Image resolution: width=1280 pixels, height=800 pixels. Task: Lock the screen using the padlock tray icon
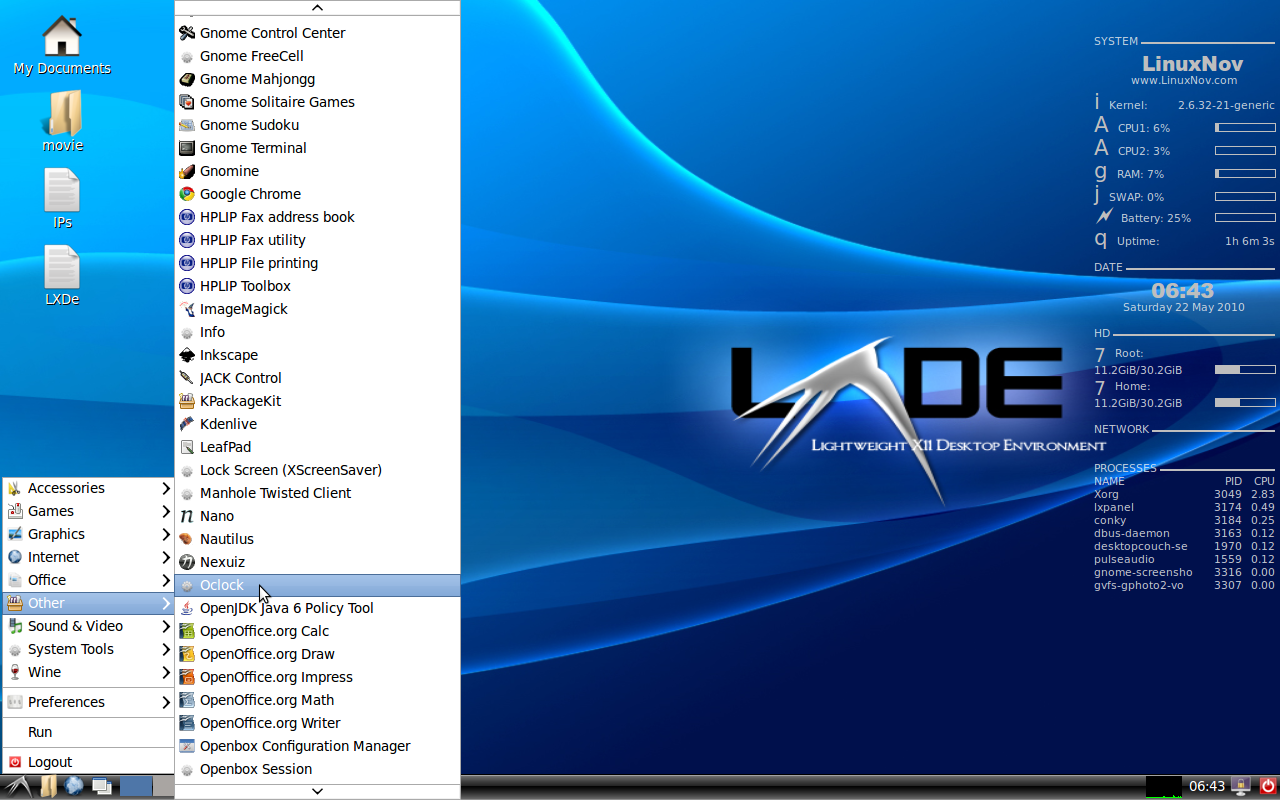1240,786
